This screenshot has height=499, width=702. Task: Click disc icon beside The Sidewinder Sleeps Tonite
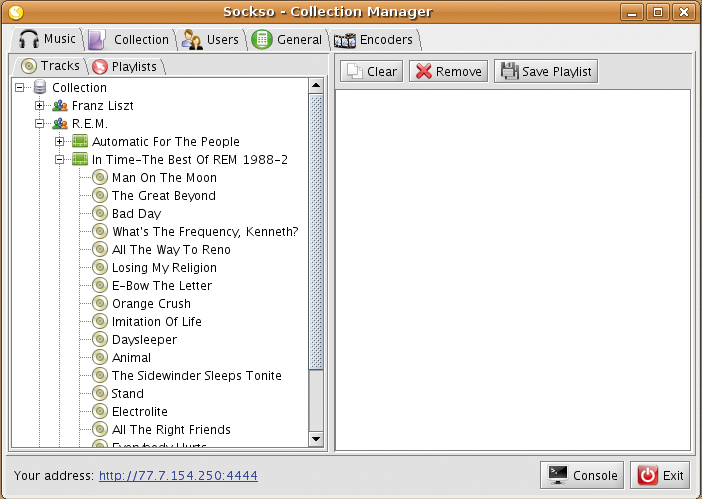[x=100, y=375]
